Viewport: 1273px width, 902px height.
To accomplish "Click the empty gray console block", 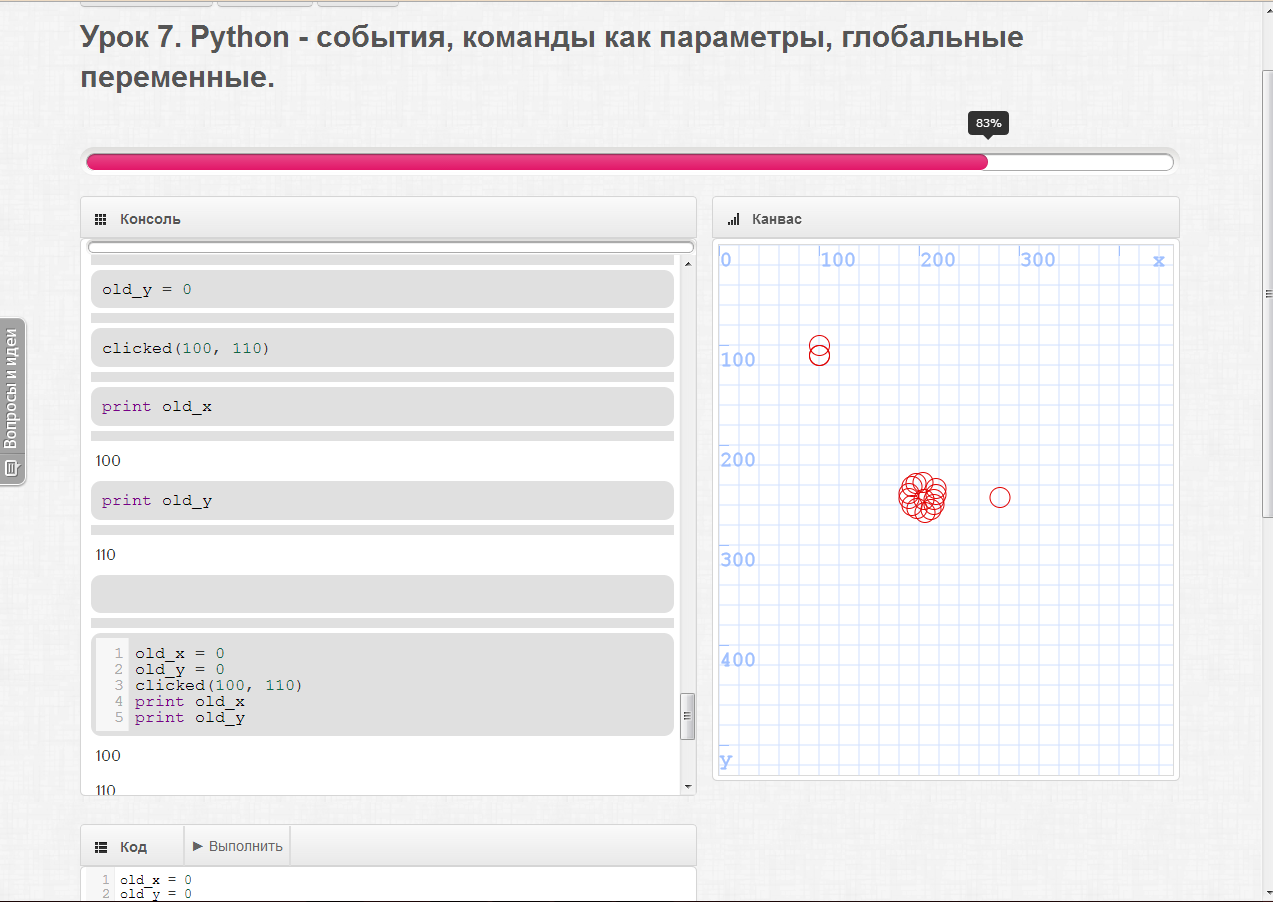I will (382, 594).
